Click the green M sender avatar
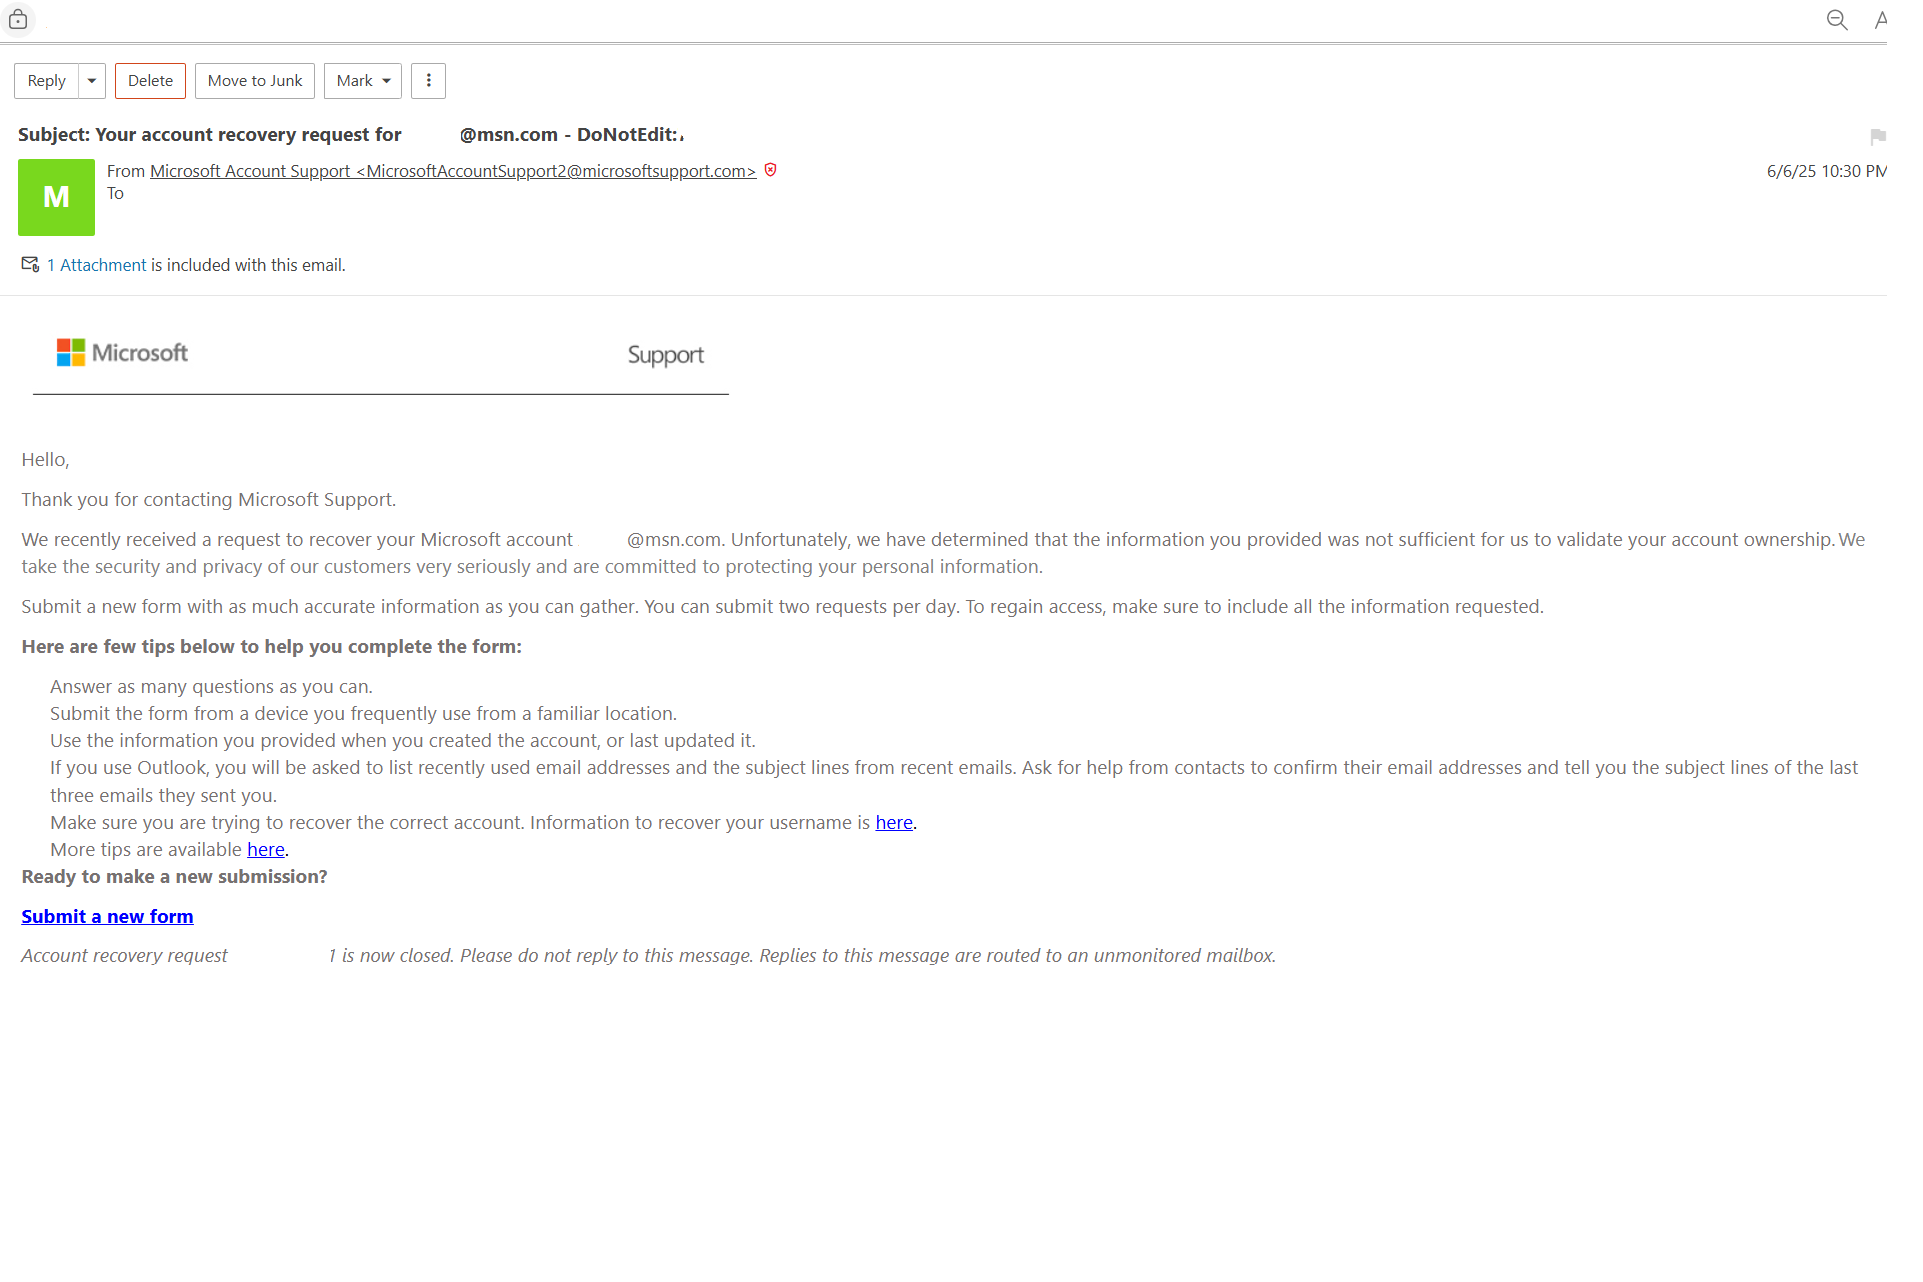The height and width of the screenshot is (1282, 1923). [56, 197]
